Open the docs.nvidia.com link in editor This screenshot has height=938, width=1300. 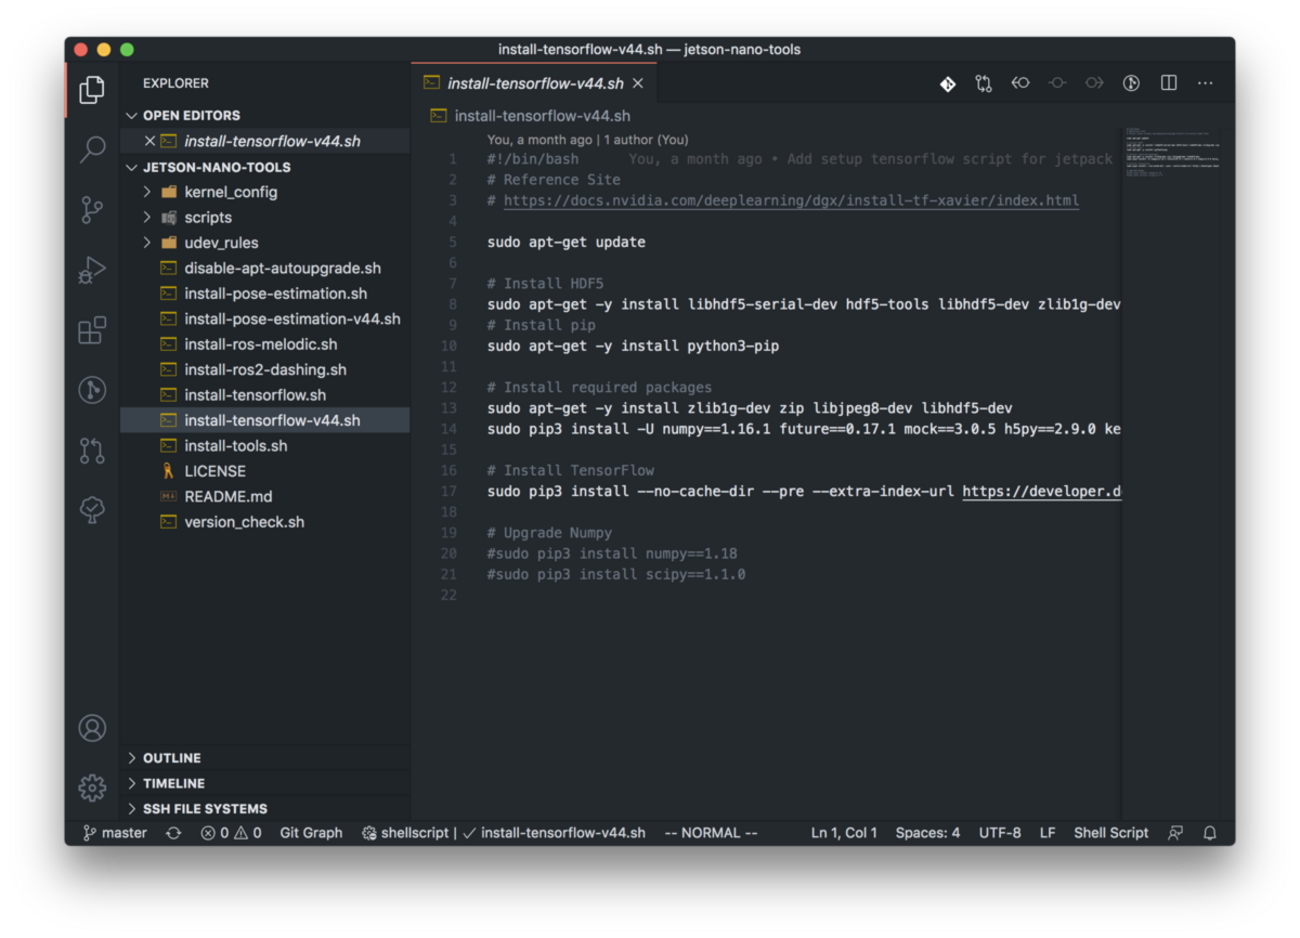790,201
